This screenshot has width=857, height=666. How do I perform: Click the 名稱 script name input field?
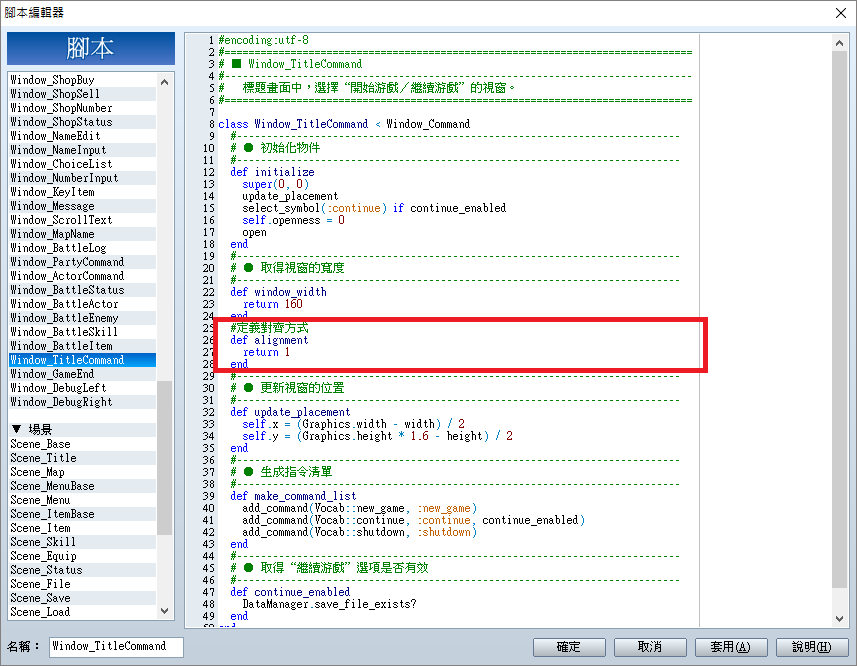(116, 646)
